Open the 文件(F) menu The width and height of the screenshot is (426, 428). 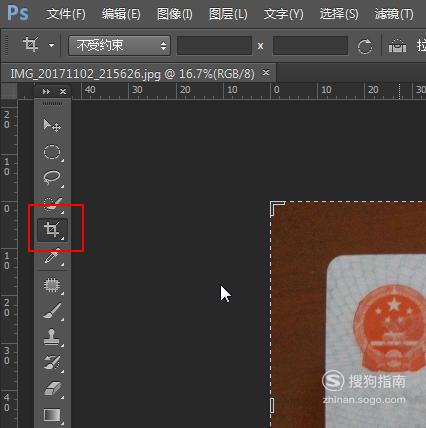66,14
